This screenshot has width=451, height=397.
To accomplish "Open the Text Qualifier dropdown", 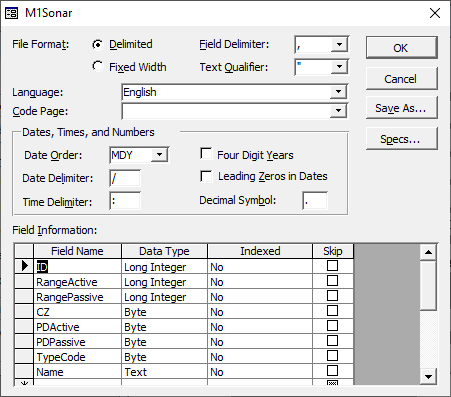I will [339, 67].
